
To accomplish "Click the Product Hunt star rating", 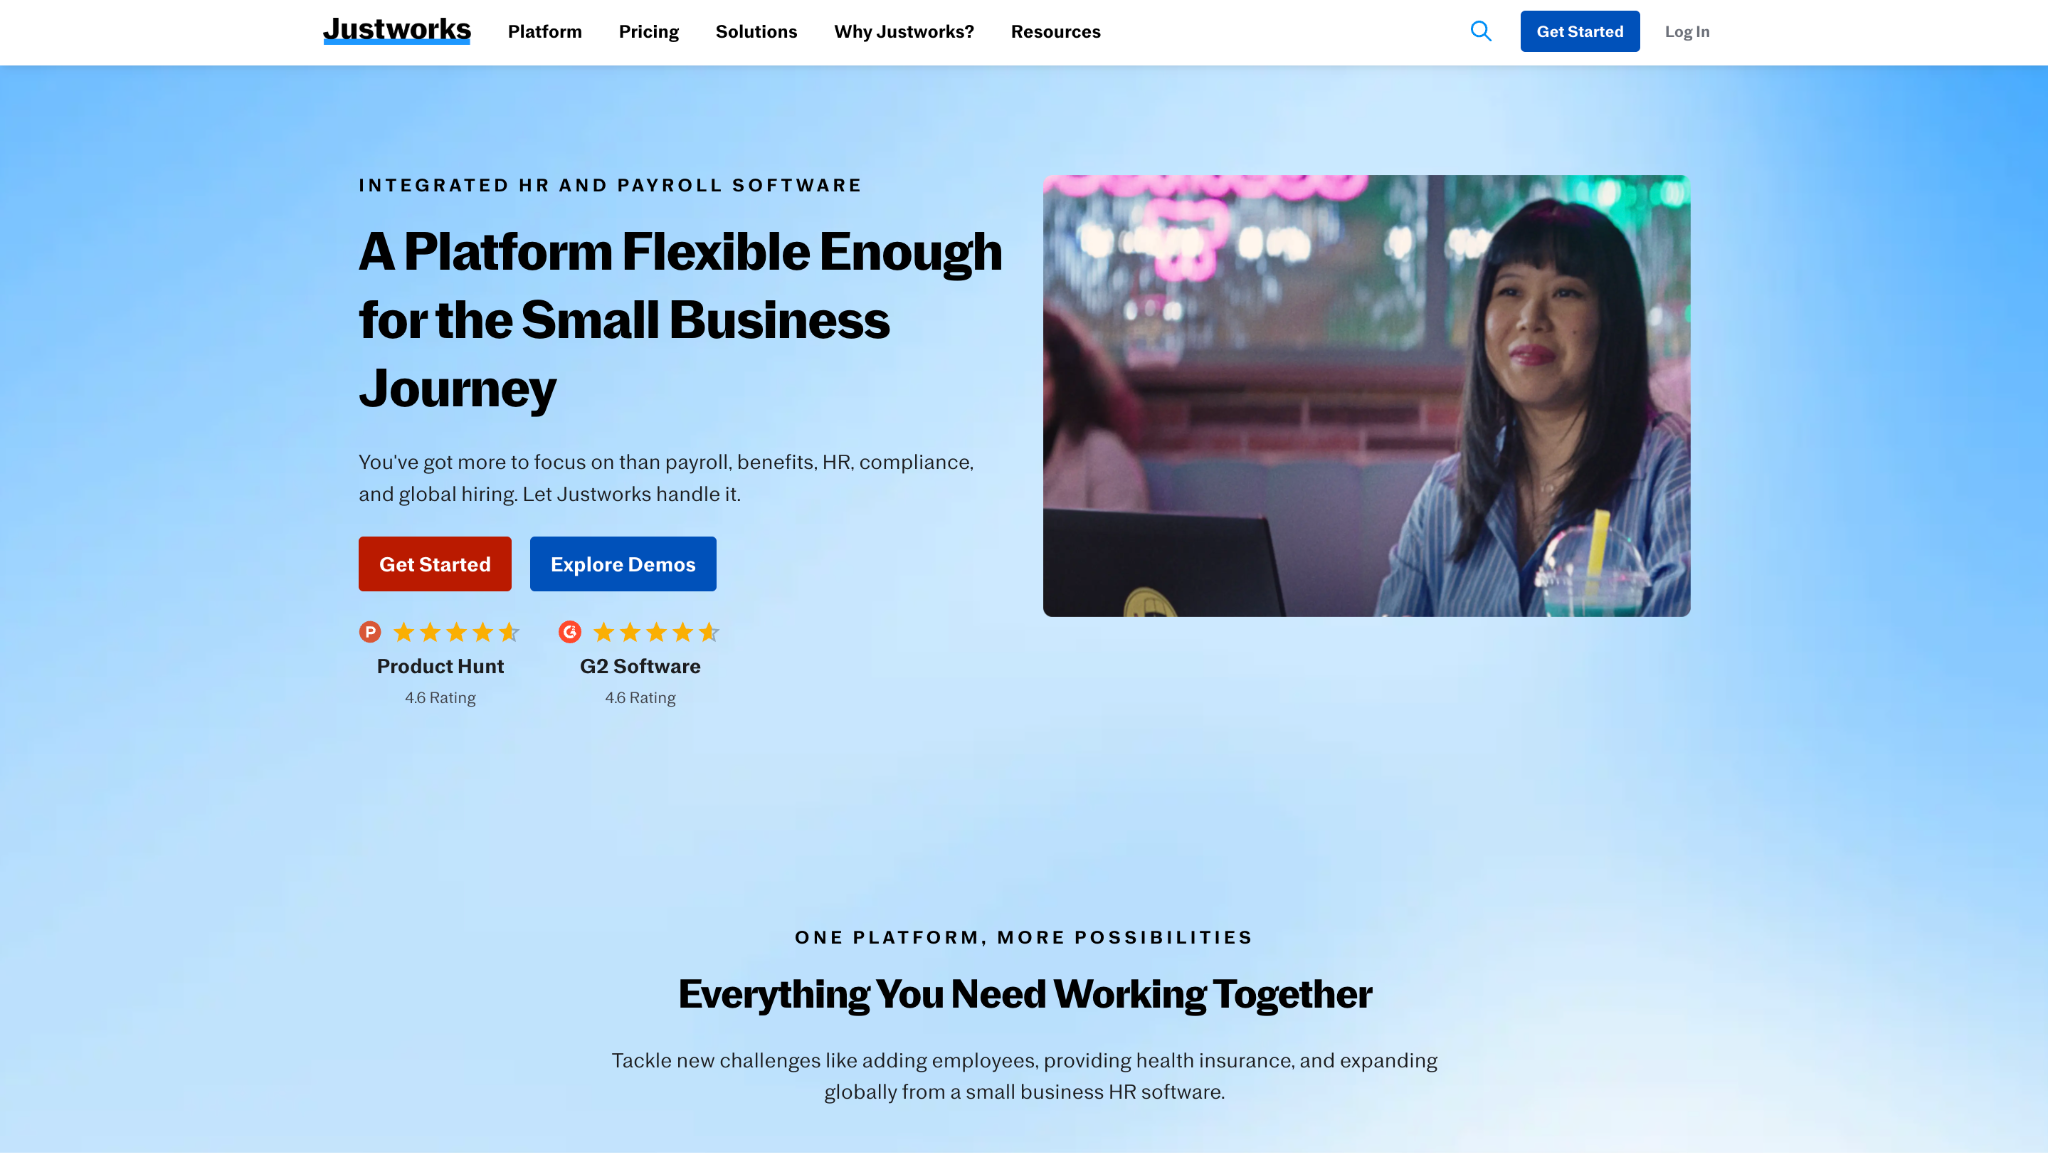I will point(457,632).
